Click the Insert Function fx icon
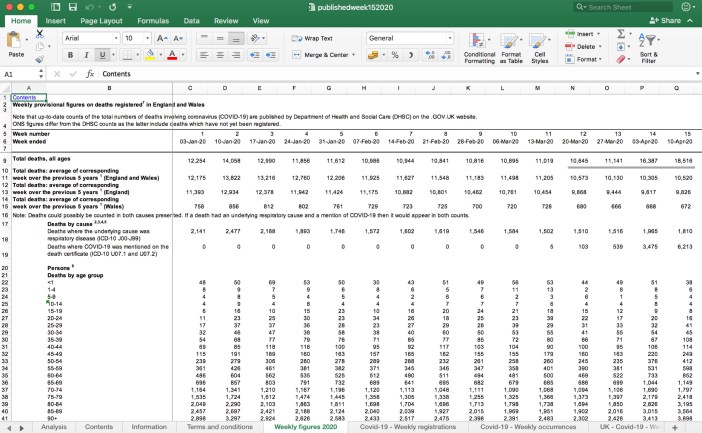Screen dimensions: 702x433 pos(89,74)
